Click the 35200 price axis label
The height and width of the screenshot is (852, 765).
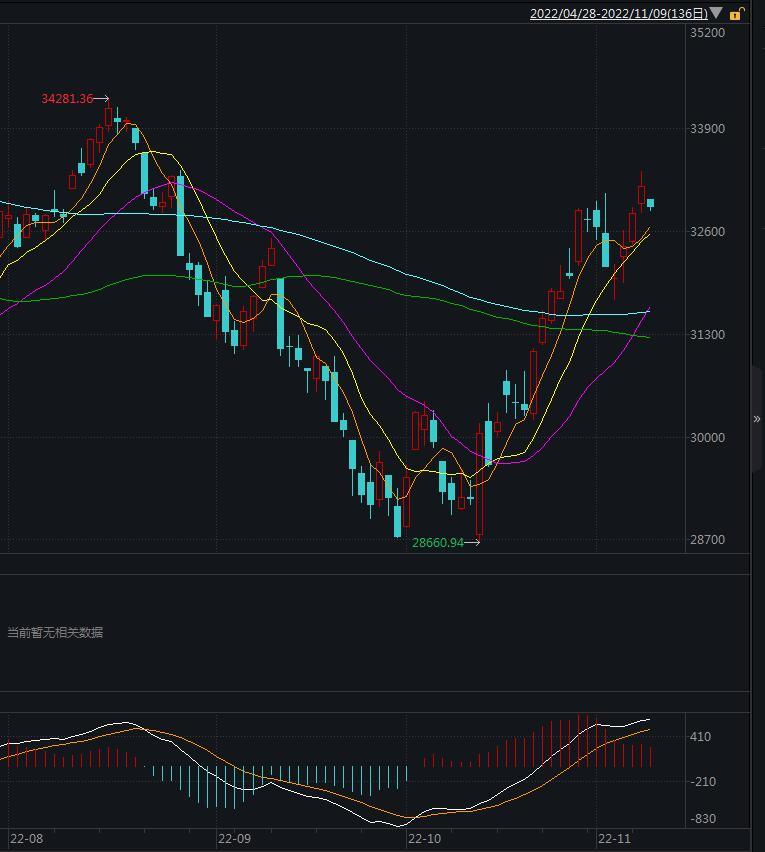pos(707,33)
